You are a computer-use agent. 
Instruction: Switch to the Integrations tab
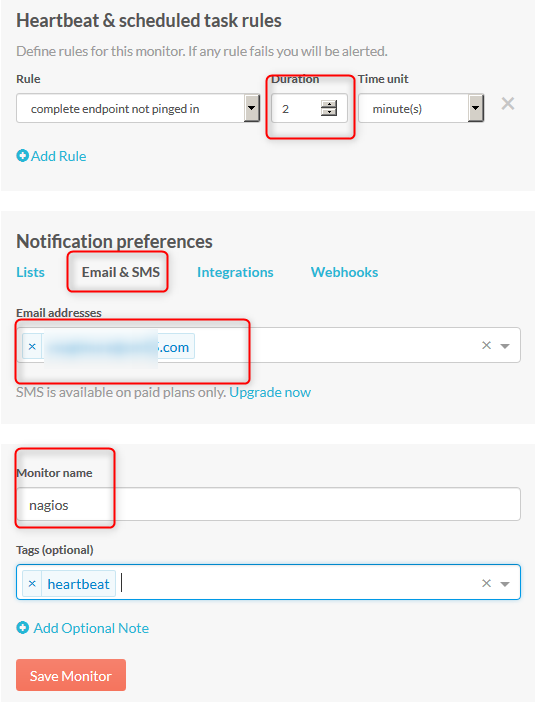[x=235, y=272]
